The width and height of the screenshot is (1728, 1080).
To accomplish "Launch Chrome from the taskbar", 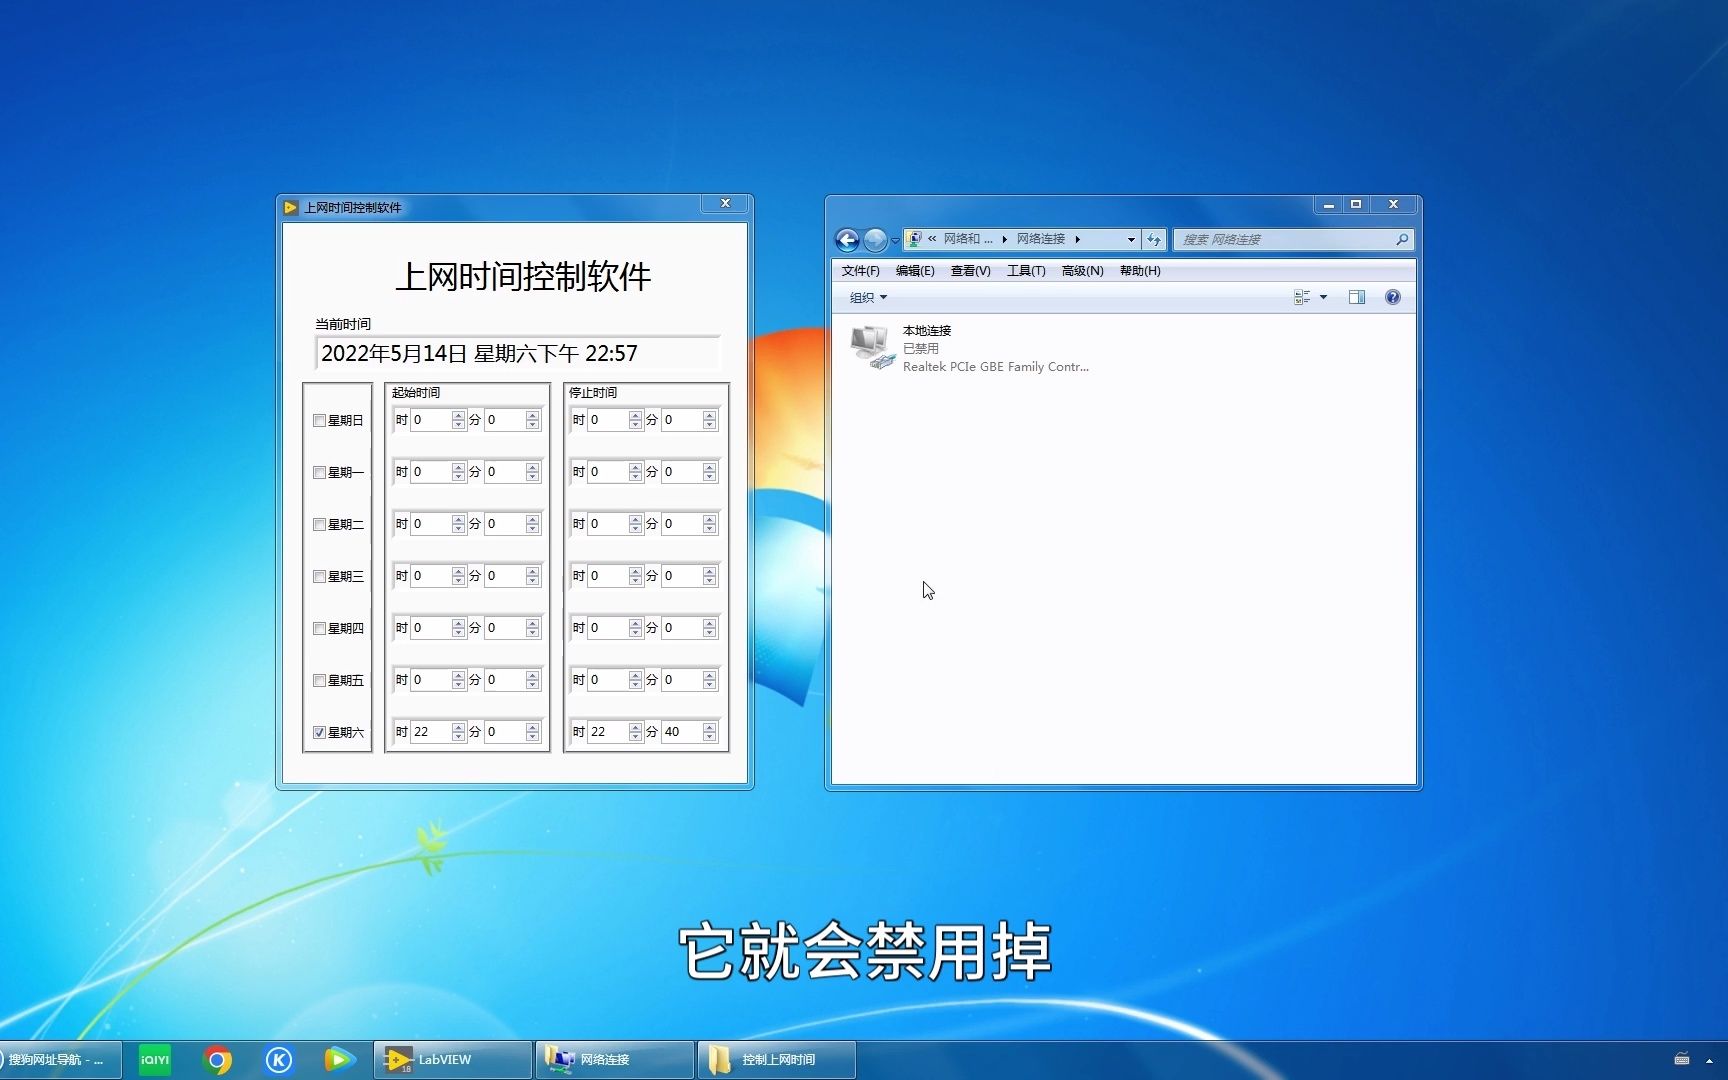I will (218, 1059).
